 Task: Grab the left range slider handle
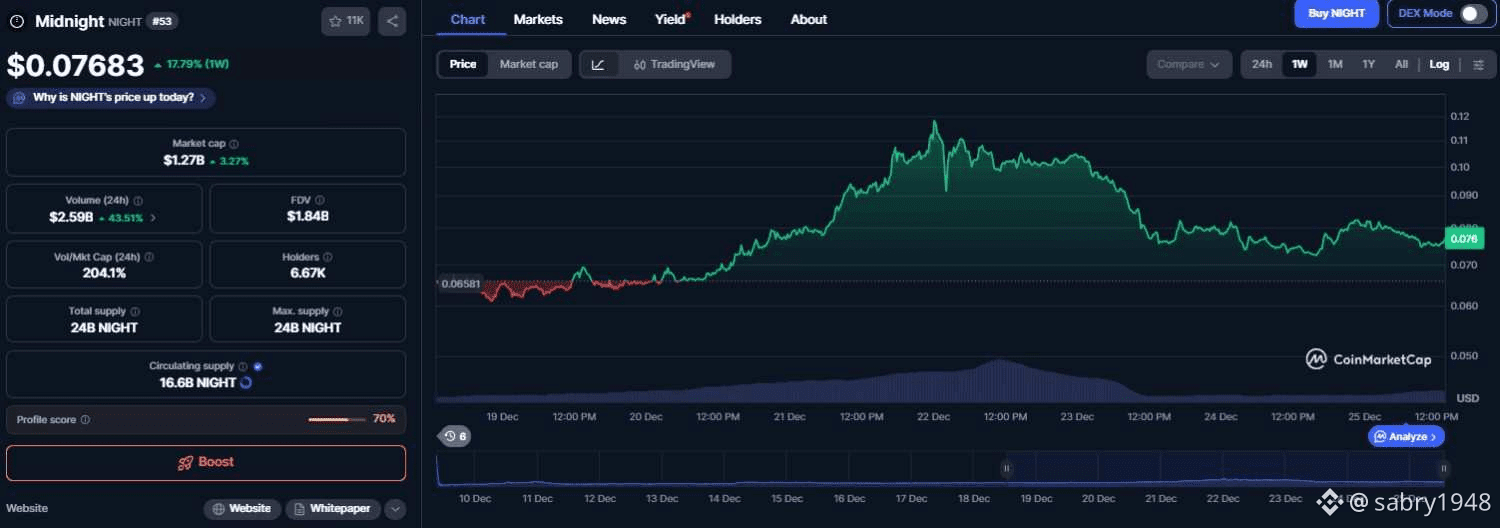point(1007,468)
